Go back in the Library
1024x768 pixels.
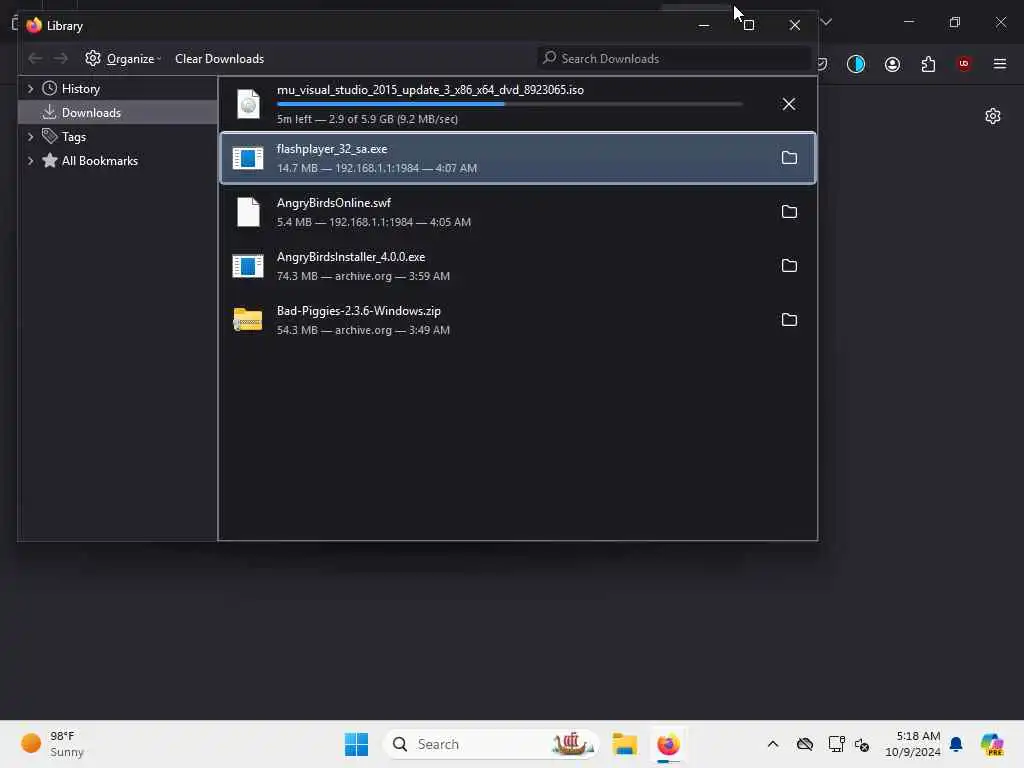coord(35,59)
